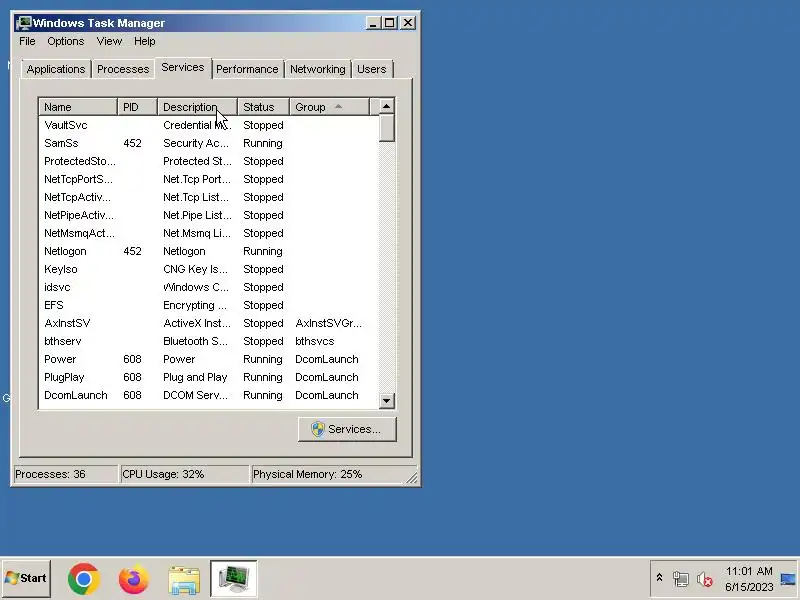Image resolution: width=800 pixels, height=600 pixels.
Task: Sort by the Status column header
Action: 263,107
